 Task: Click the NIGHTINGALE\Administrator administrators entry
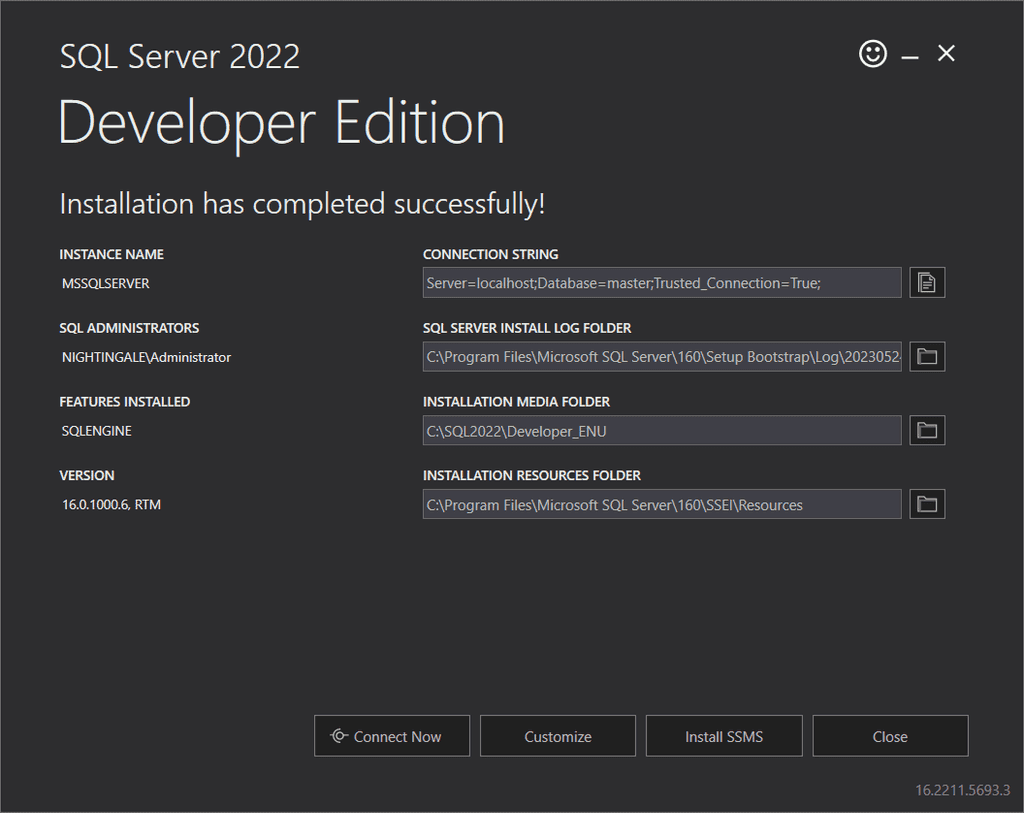[145, 357]
